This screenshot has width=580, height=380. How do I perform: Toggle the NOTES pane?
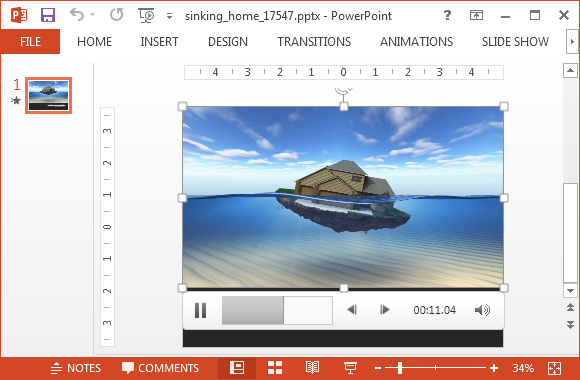(75, 368)
